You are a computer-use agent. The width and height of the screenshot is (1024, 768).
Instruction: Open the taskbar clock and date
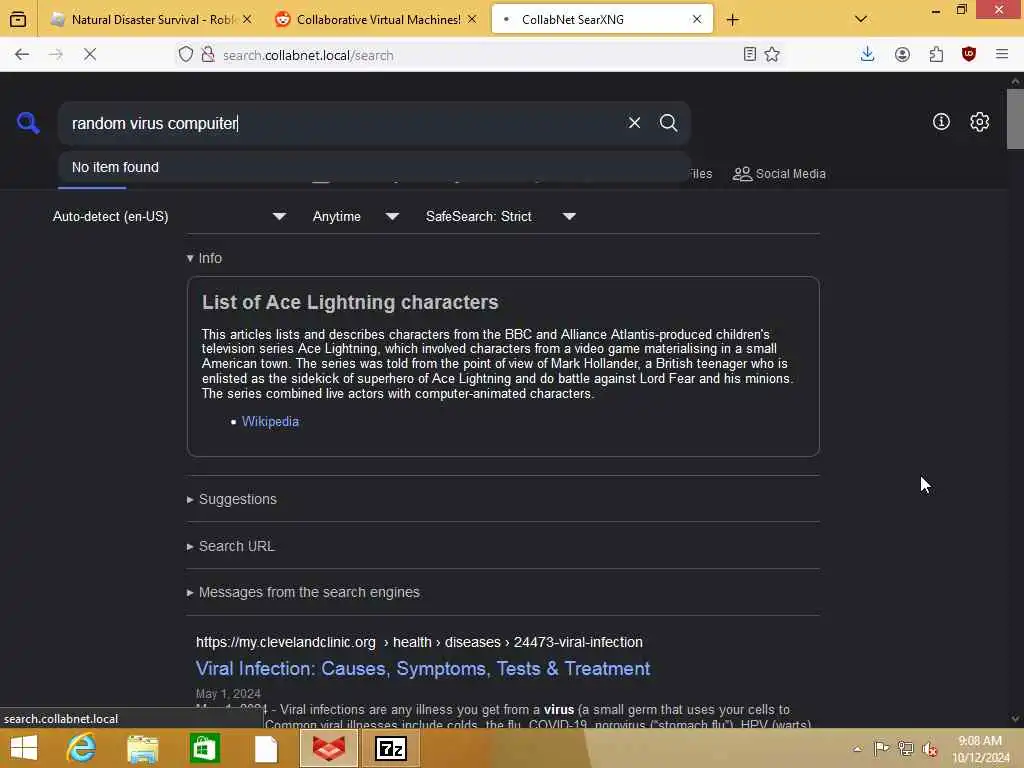click(x=981, y=749)
